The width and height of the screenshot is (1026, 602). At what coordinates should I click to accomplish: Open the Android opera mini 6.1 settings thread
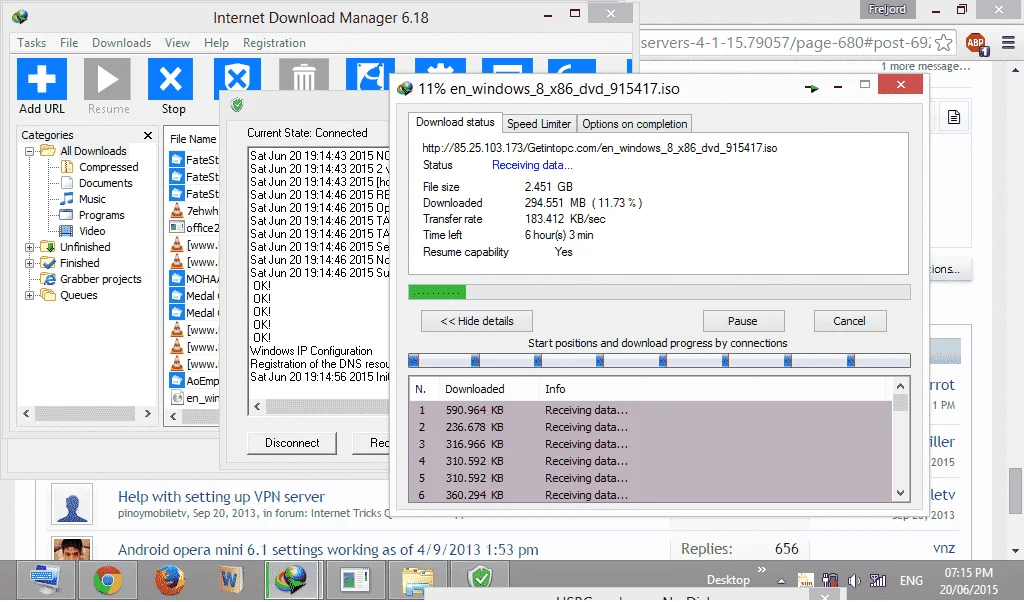coord(328,550)
